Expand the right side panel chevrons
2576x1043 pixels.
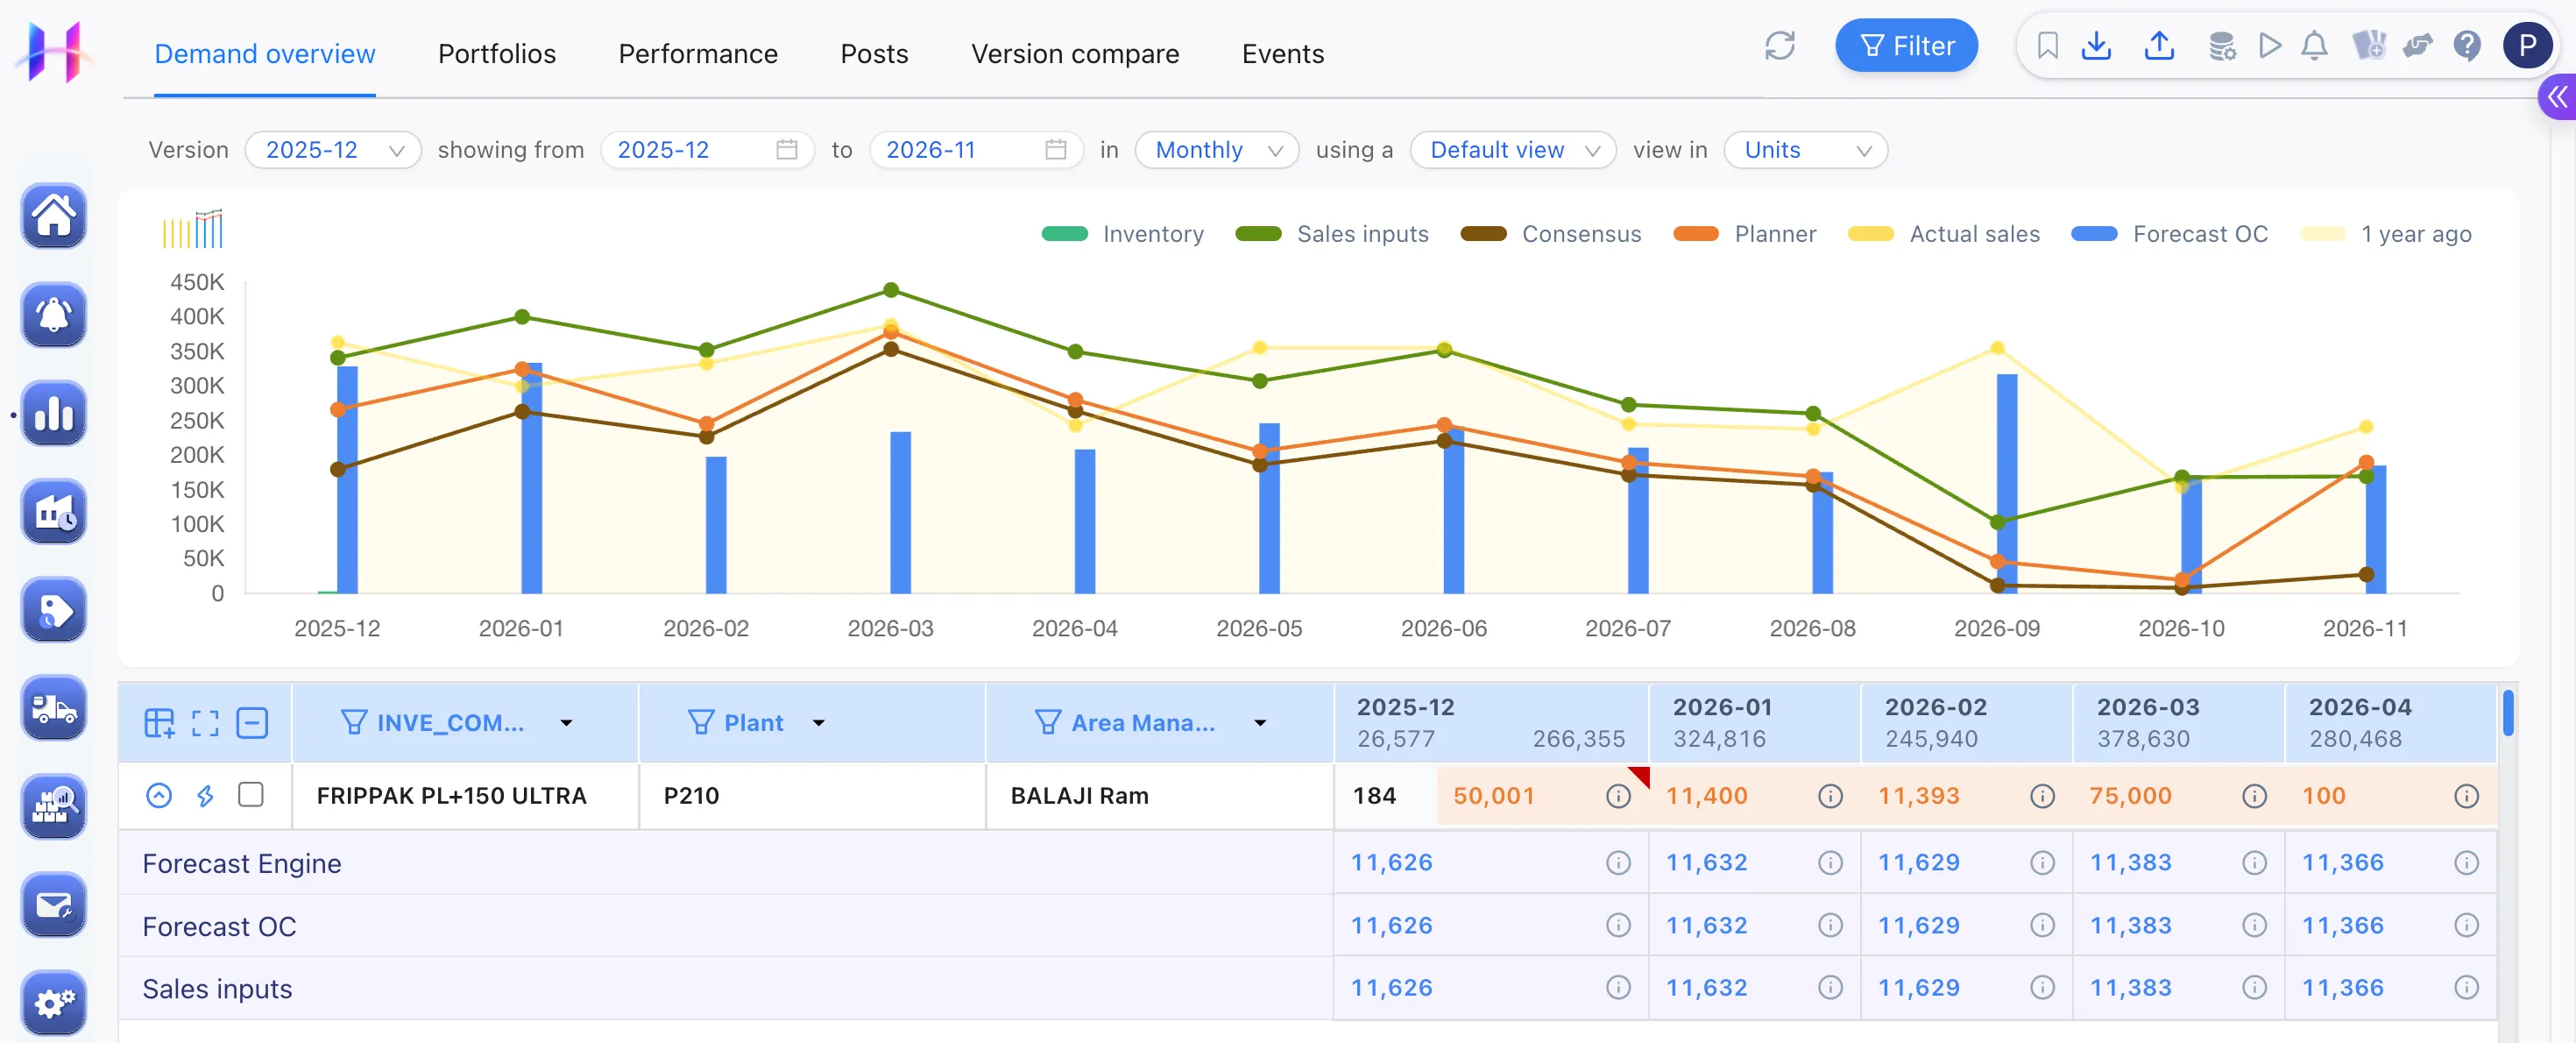coord(2558,97)
